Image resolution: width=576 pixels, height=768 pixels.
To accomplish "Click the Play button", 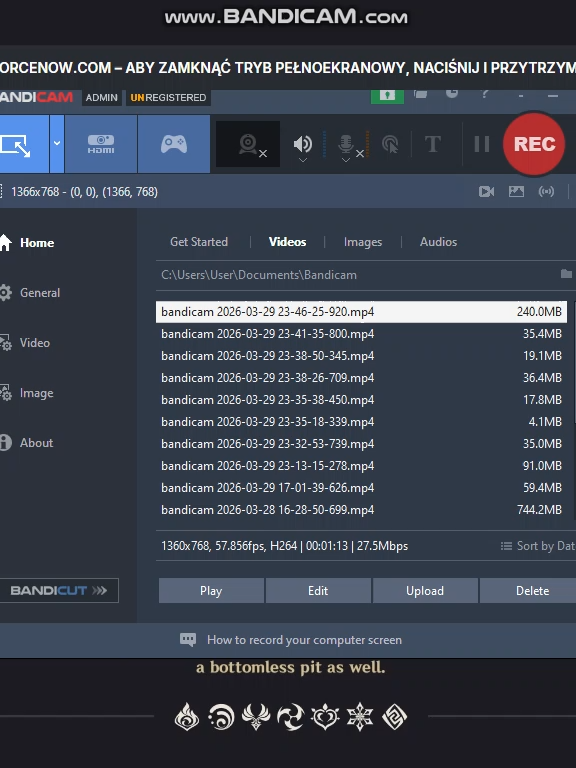I will [x=211, y=591].
